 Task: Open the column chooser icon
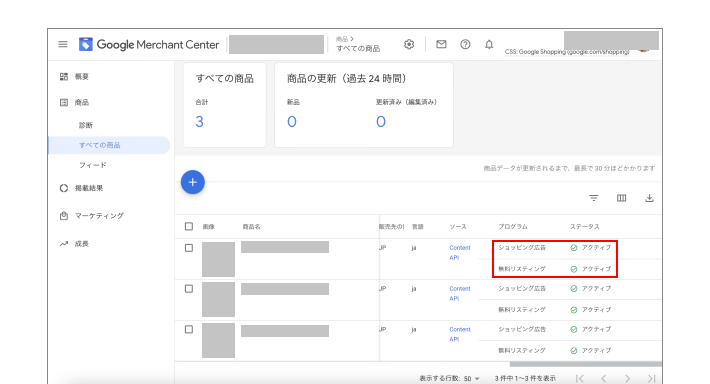pos(621,198)
